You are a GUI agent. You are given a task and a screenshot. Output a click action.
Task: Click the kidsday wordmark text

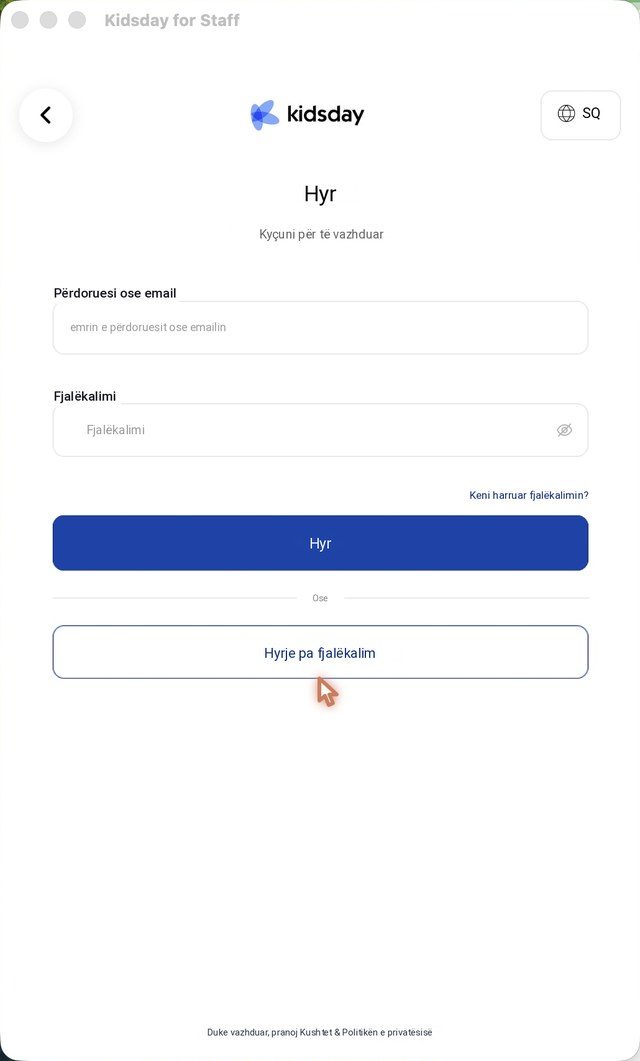click(x=325, y=114)
